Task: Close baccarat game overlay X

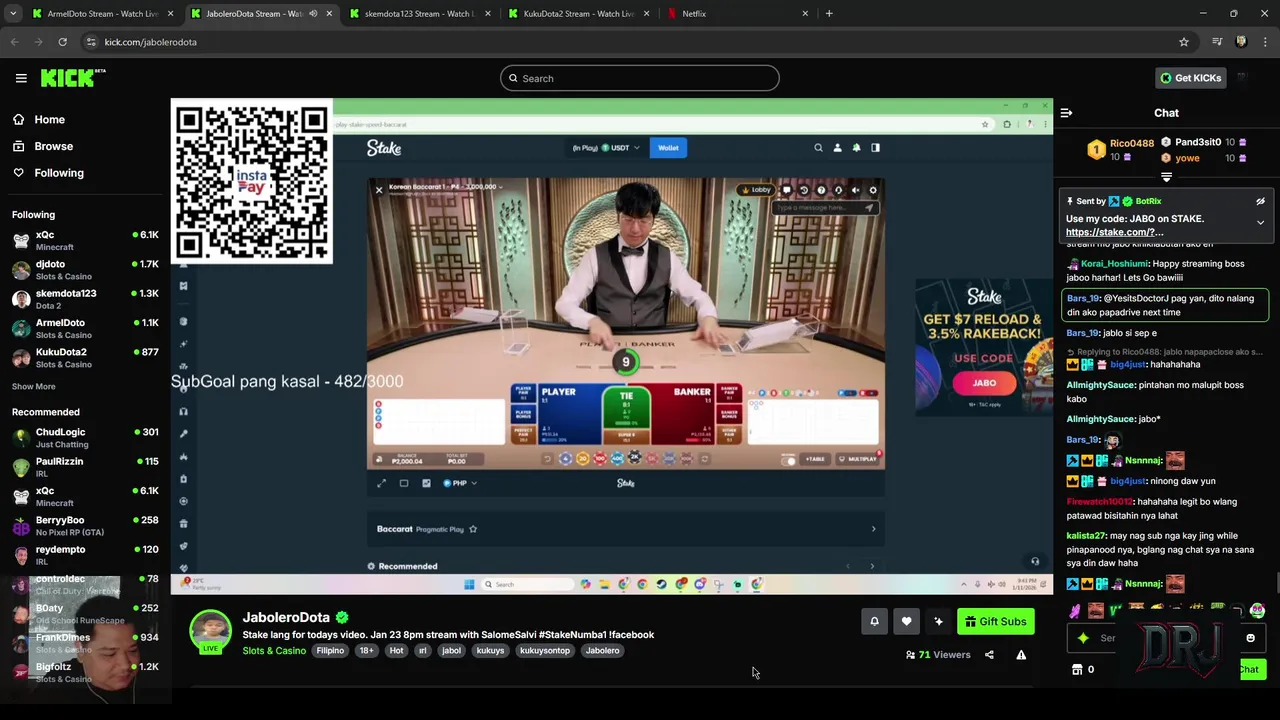Action: (379, 189)
